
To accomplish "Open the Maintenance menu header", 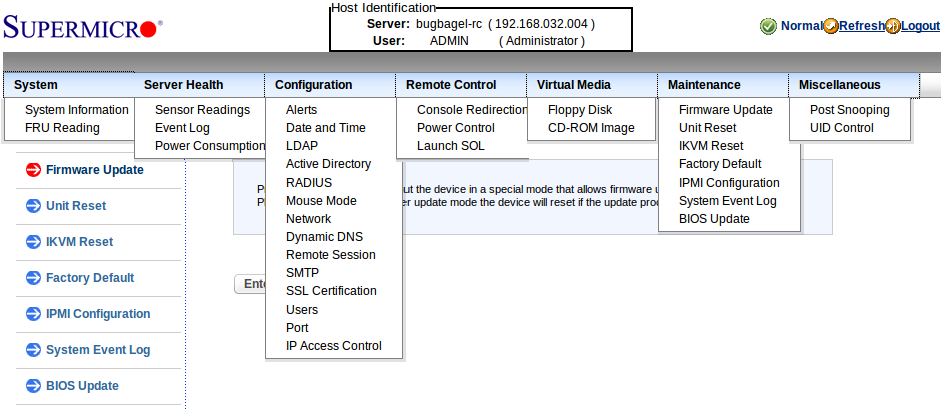I will pyautogui.click(x=704, y=85).
